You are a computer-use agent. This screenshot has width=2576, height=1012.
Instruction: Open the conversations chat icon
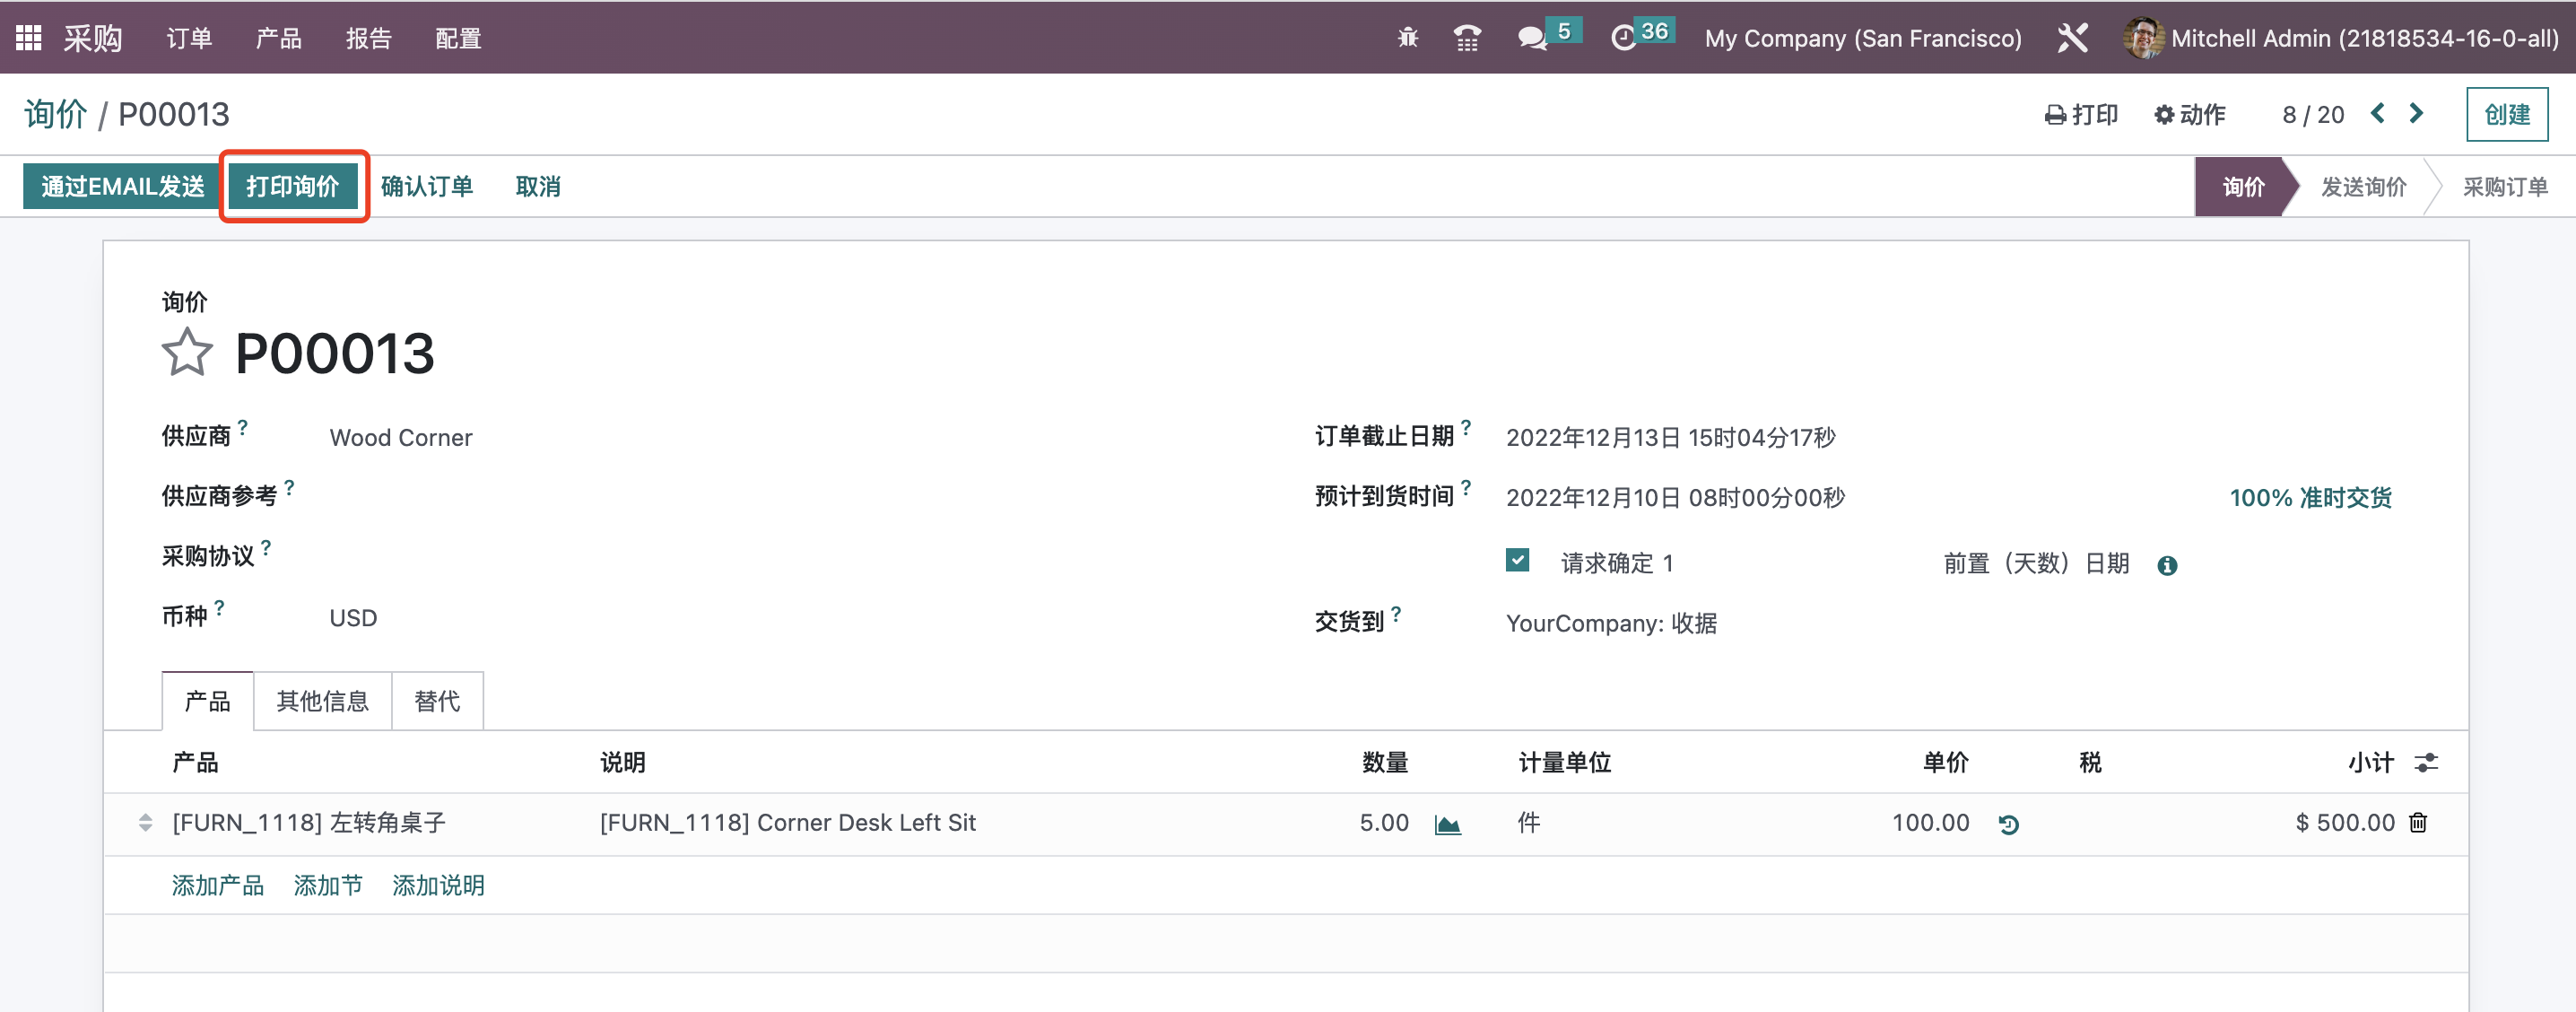coord(1531,38)
